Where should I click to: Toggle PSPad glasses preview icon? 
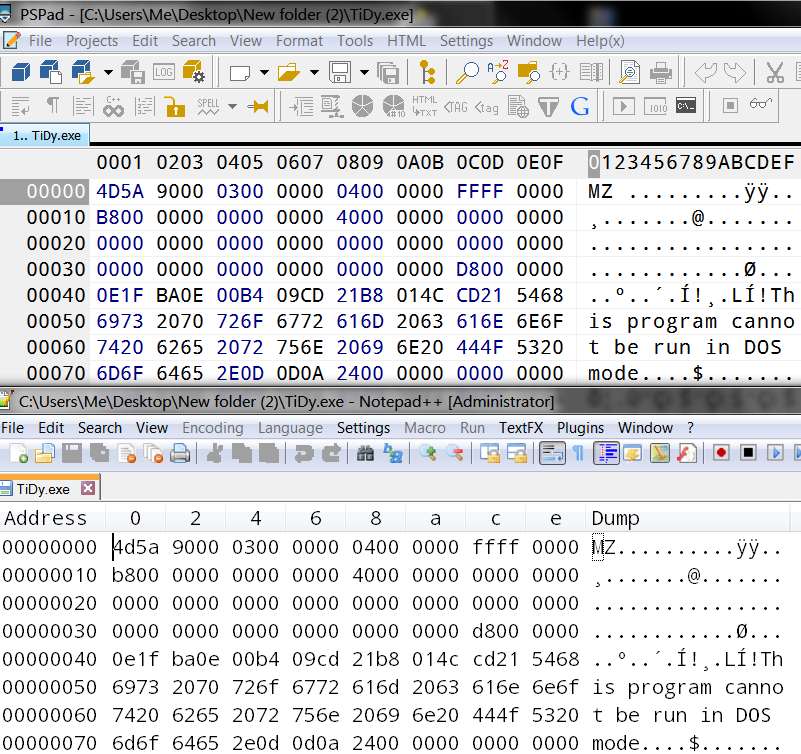(x=761, y=104)
